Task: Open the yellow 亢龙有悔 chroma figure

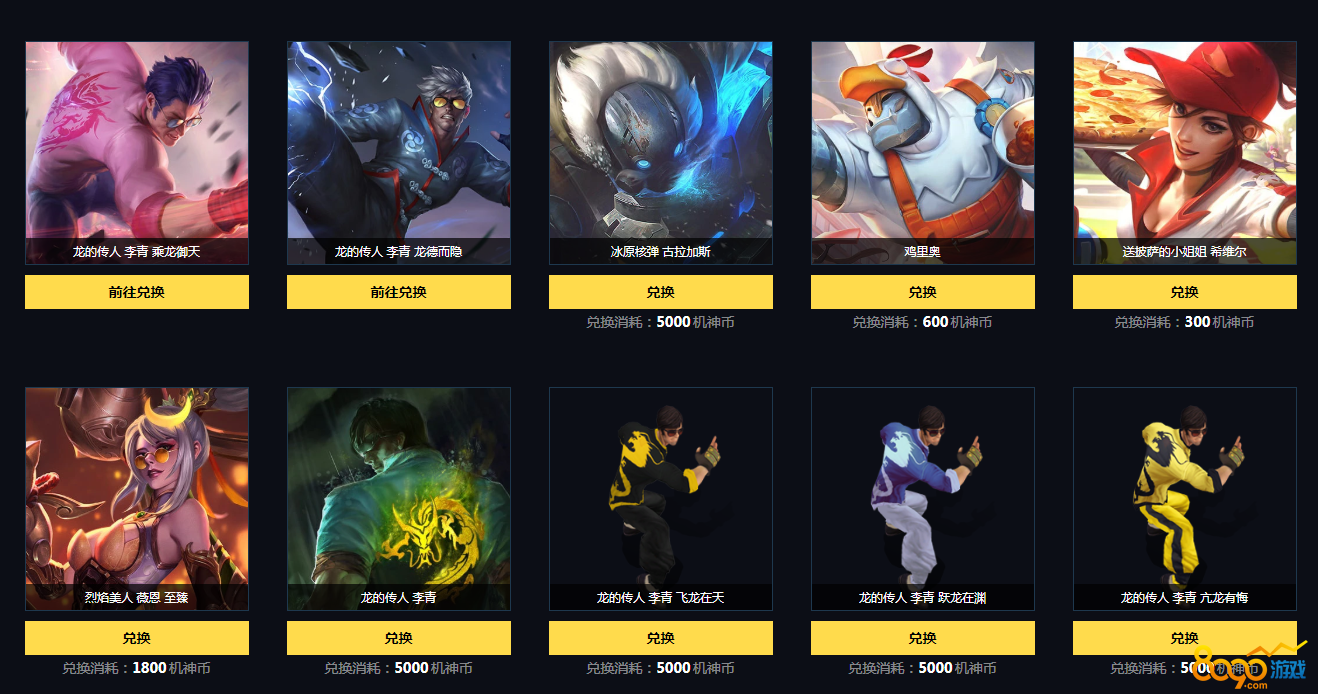Action: [x=1185, y=499]
